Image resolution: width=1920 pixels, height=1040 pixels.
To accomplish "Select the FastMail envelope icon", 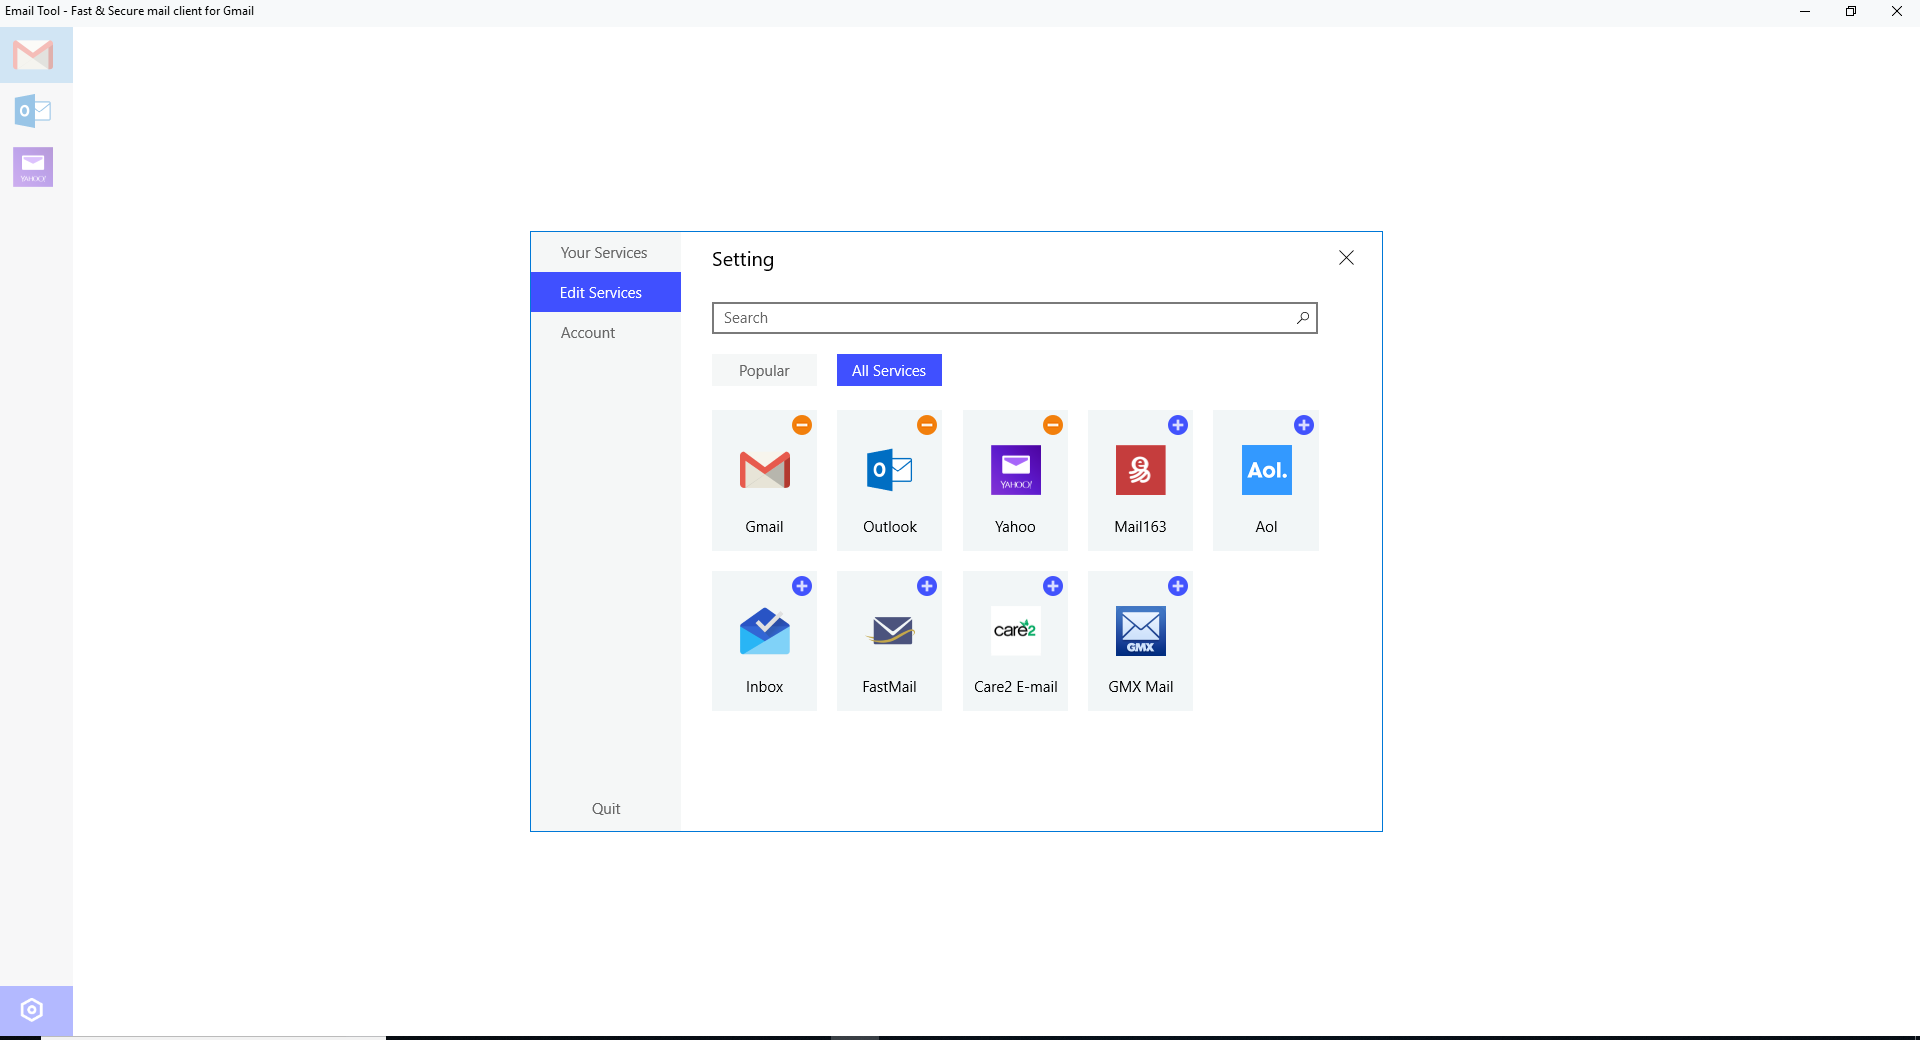I will (x=890, y=631).
